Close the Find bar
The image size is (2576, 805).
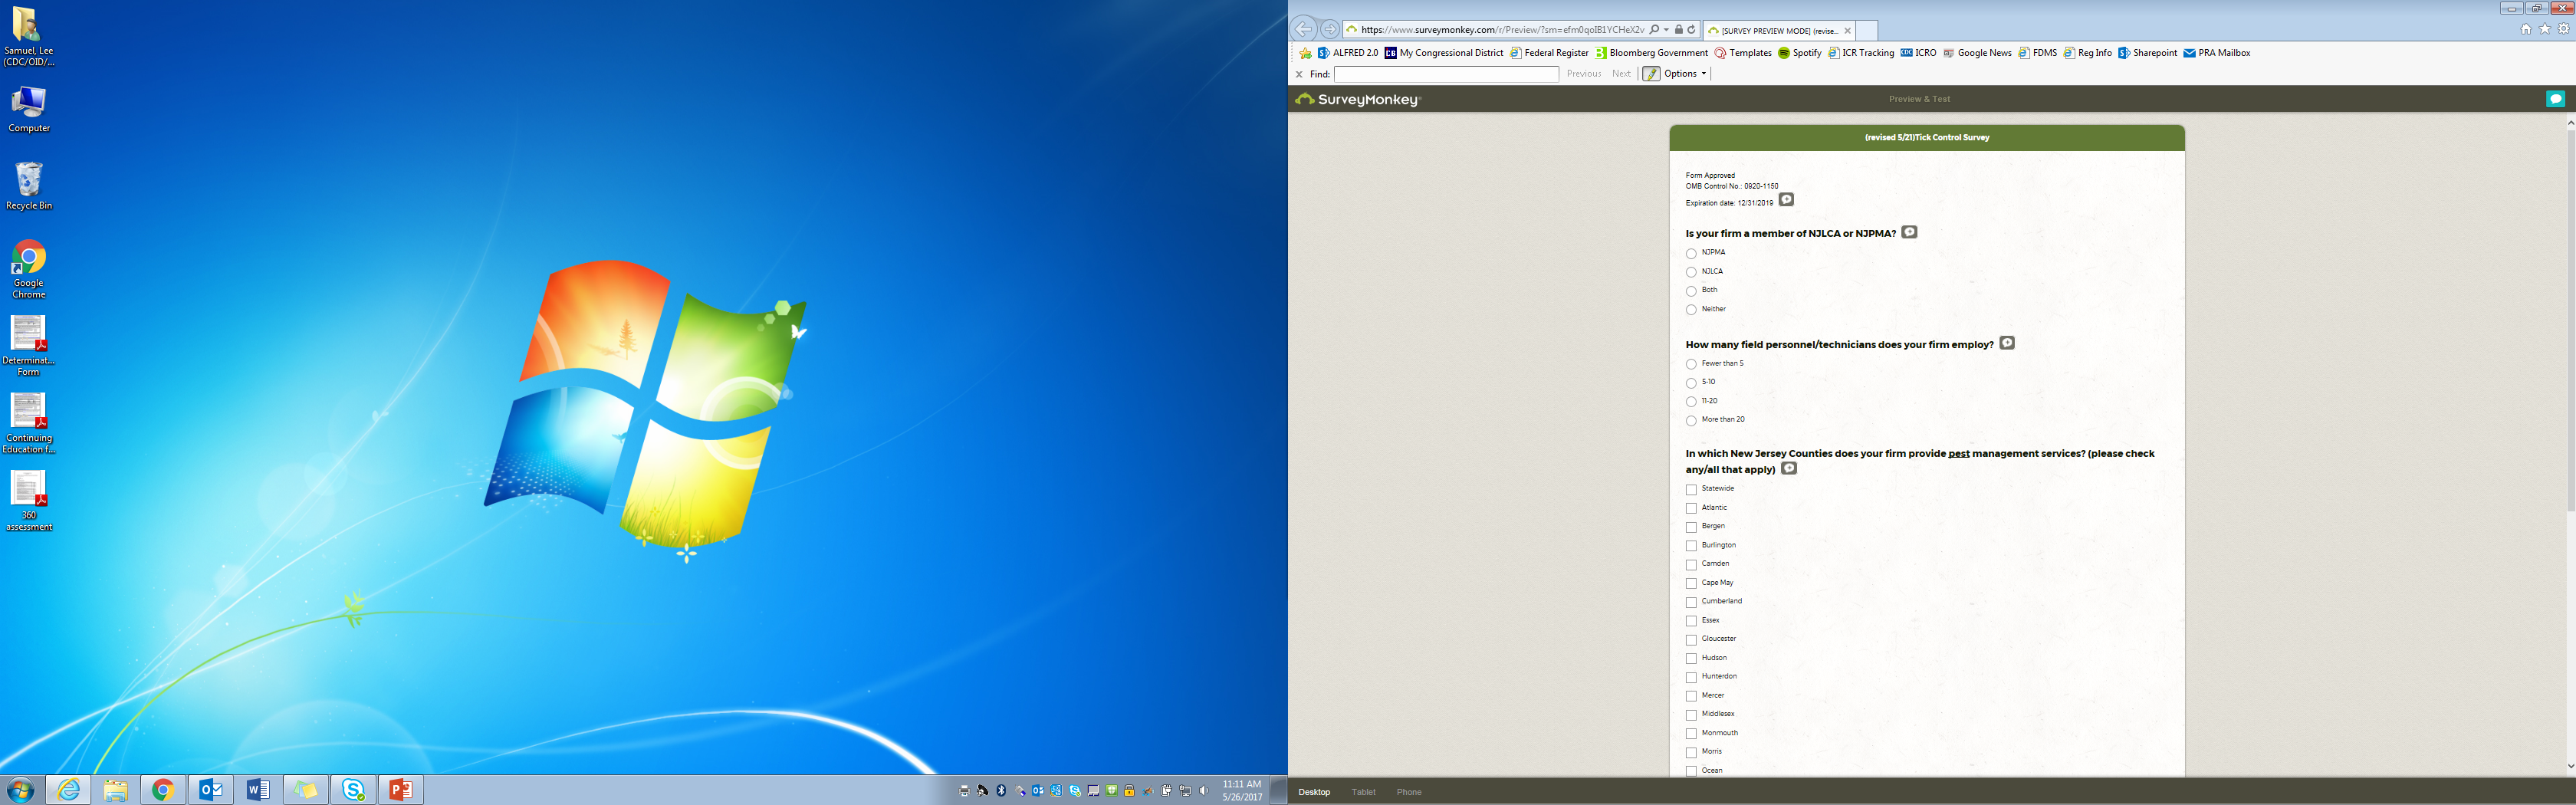pos(1299,74)
